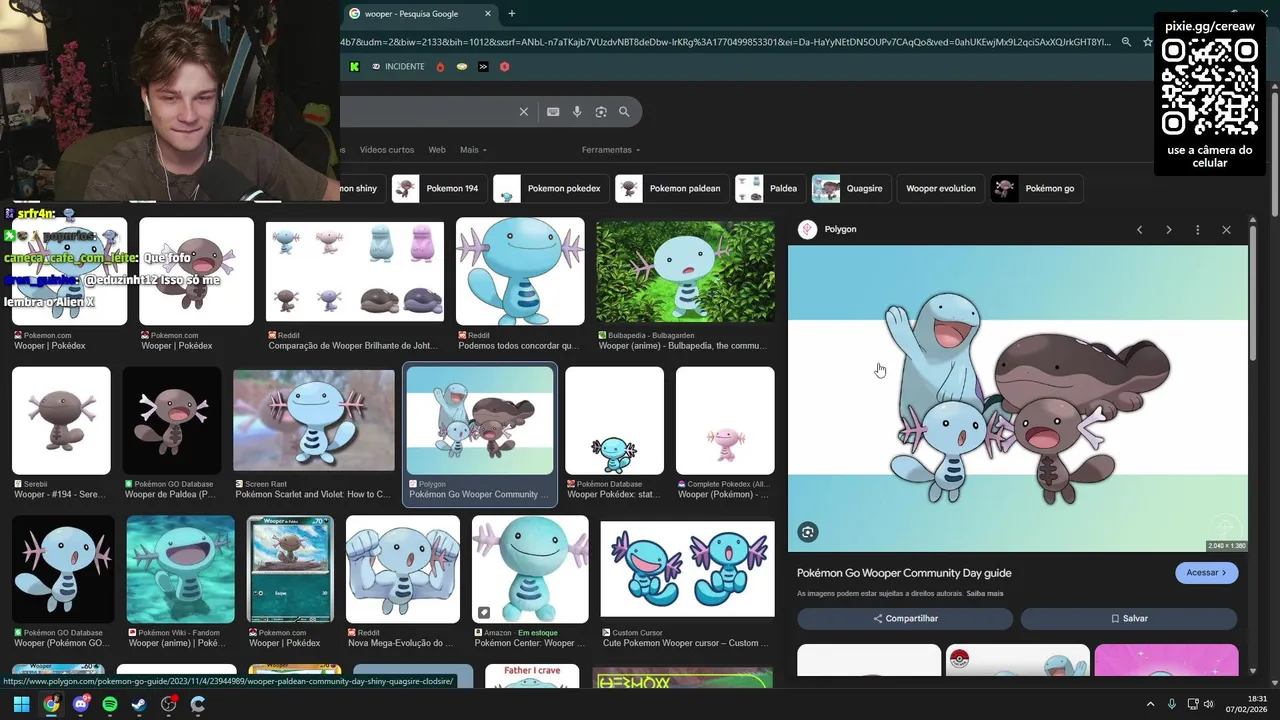Open Bulbapedia Wooper anime thumbnail

685,271
